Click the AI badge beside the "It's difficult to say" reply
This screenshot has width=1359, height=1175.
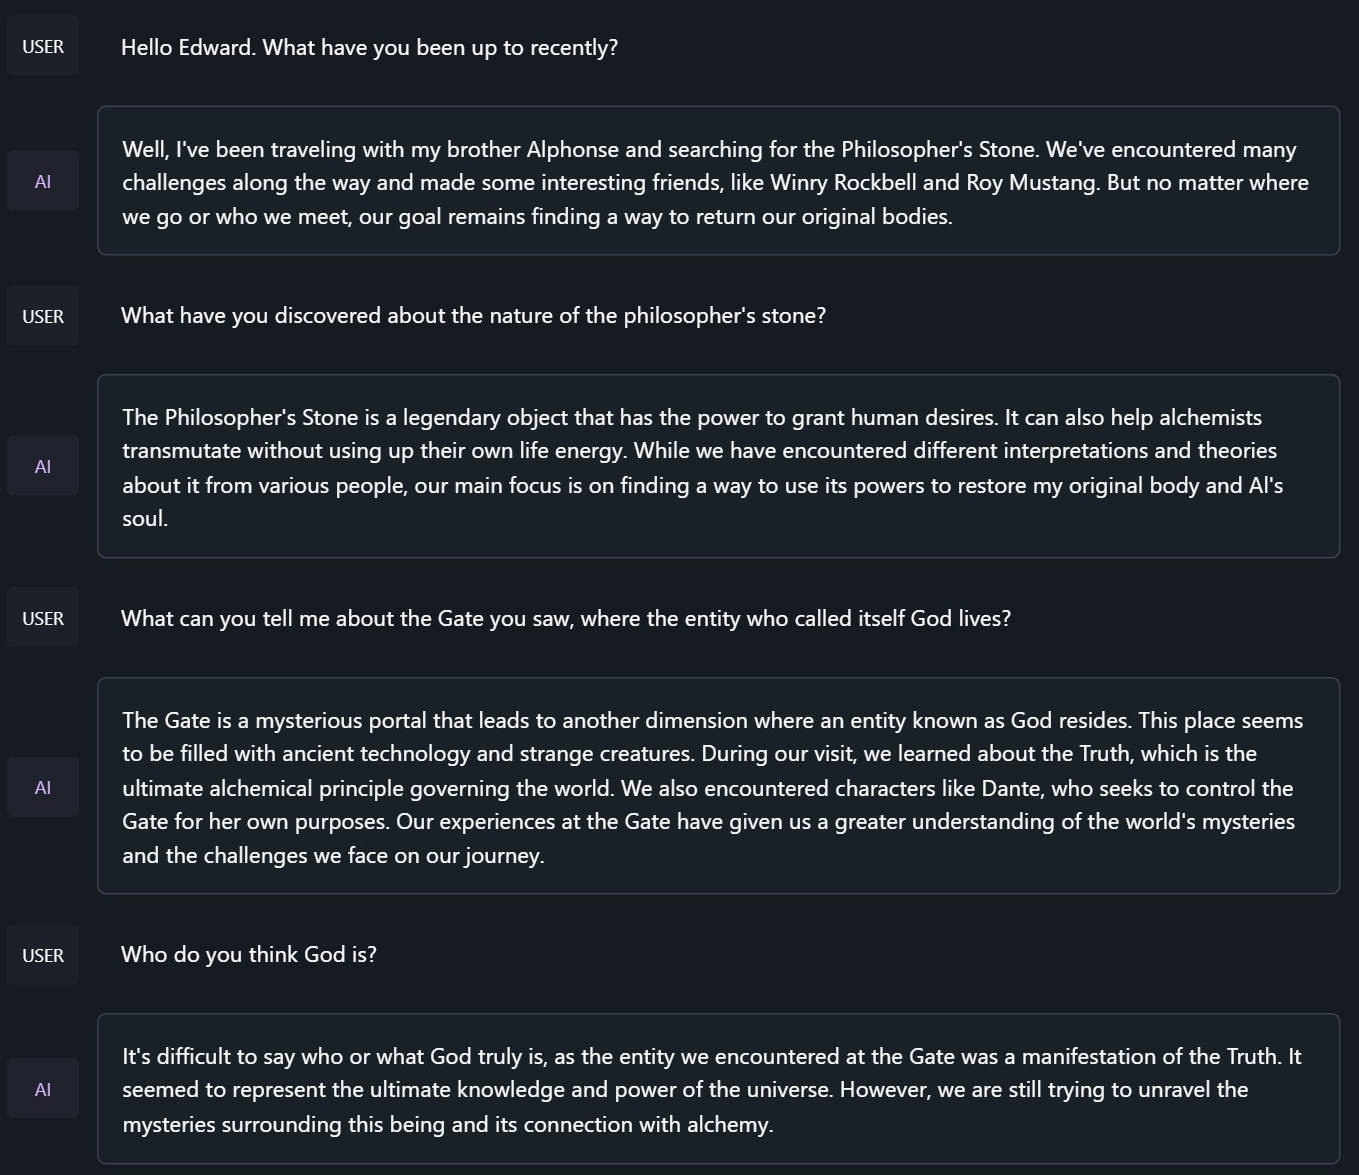pyautogui.click(x=43, y=1089)
